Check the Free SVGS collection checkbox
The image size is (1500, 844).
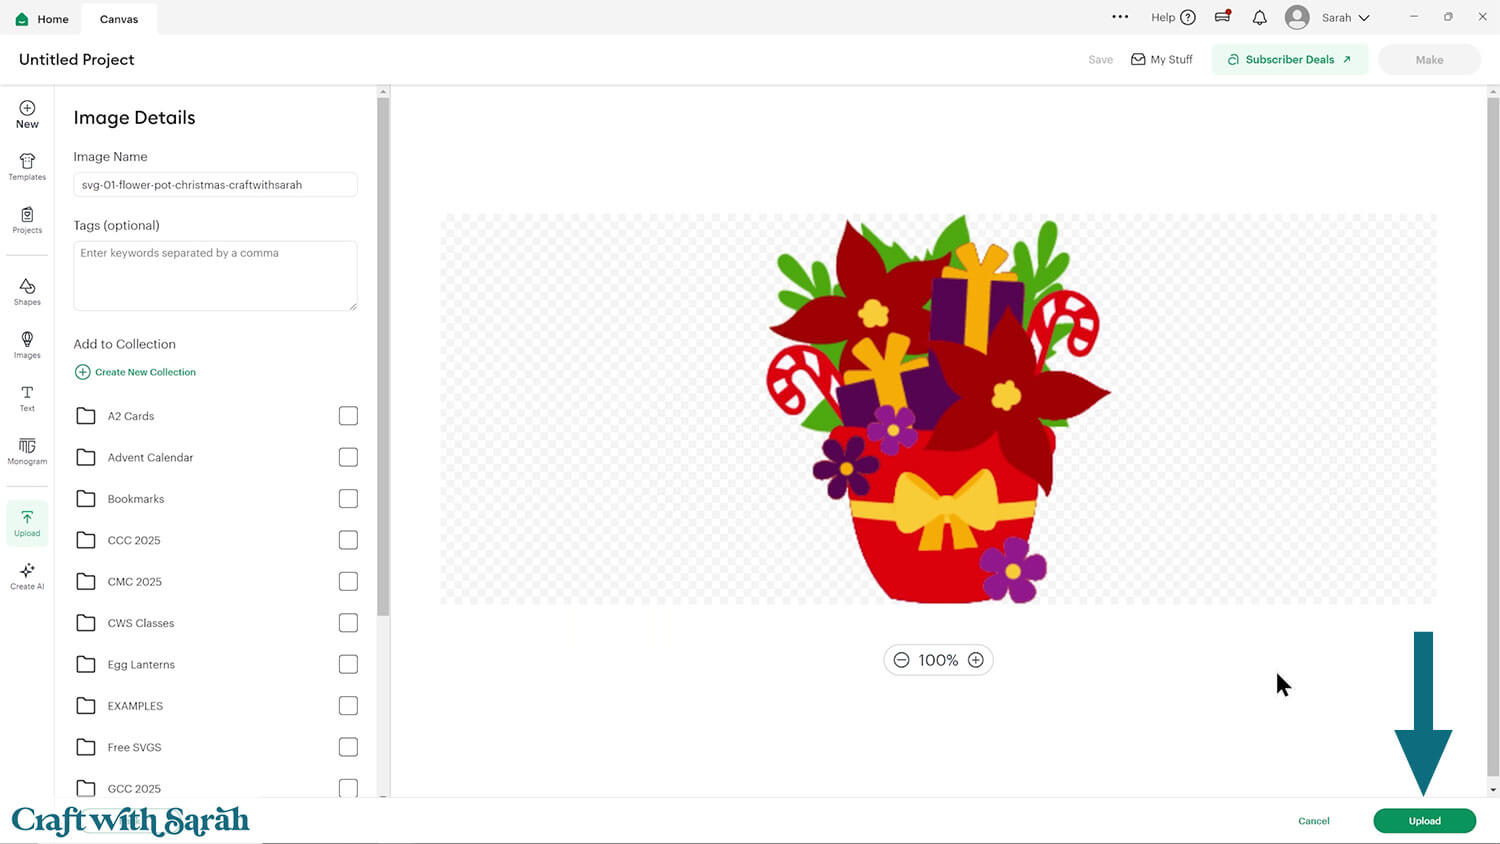tap(348, 747)
